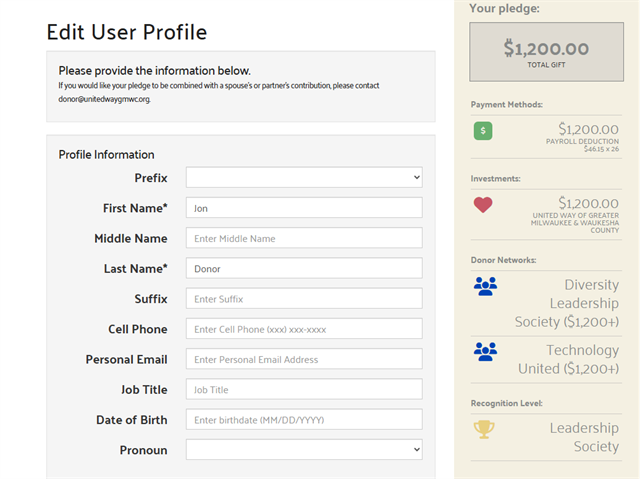This screenshot has height=479, width=640.
Task: Click the Profile Information section title
Action: point(107,155)
